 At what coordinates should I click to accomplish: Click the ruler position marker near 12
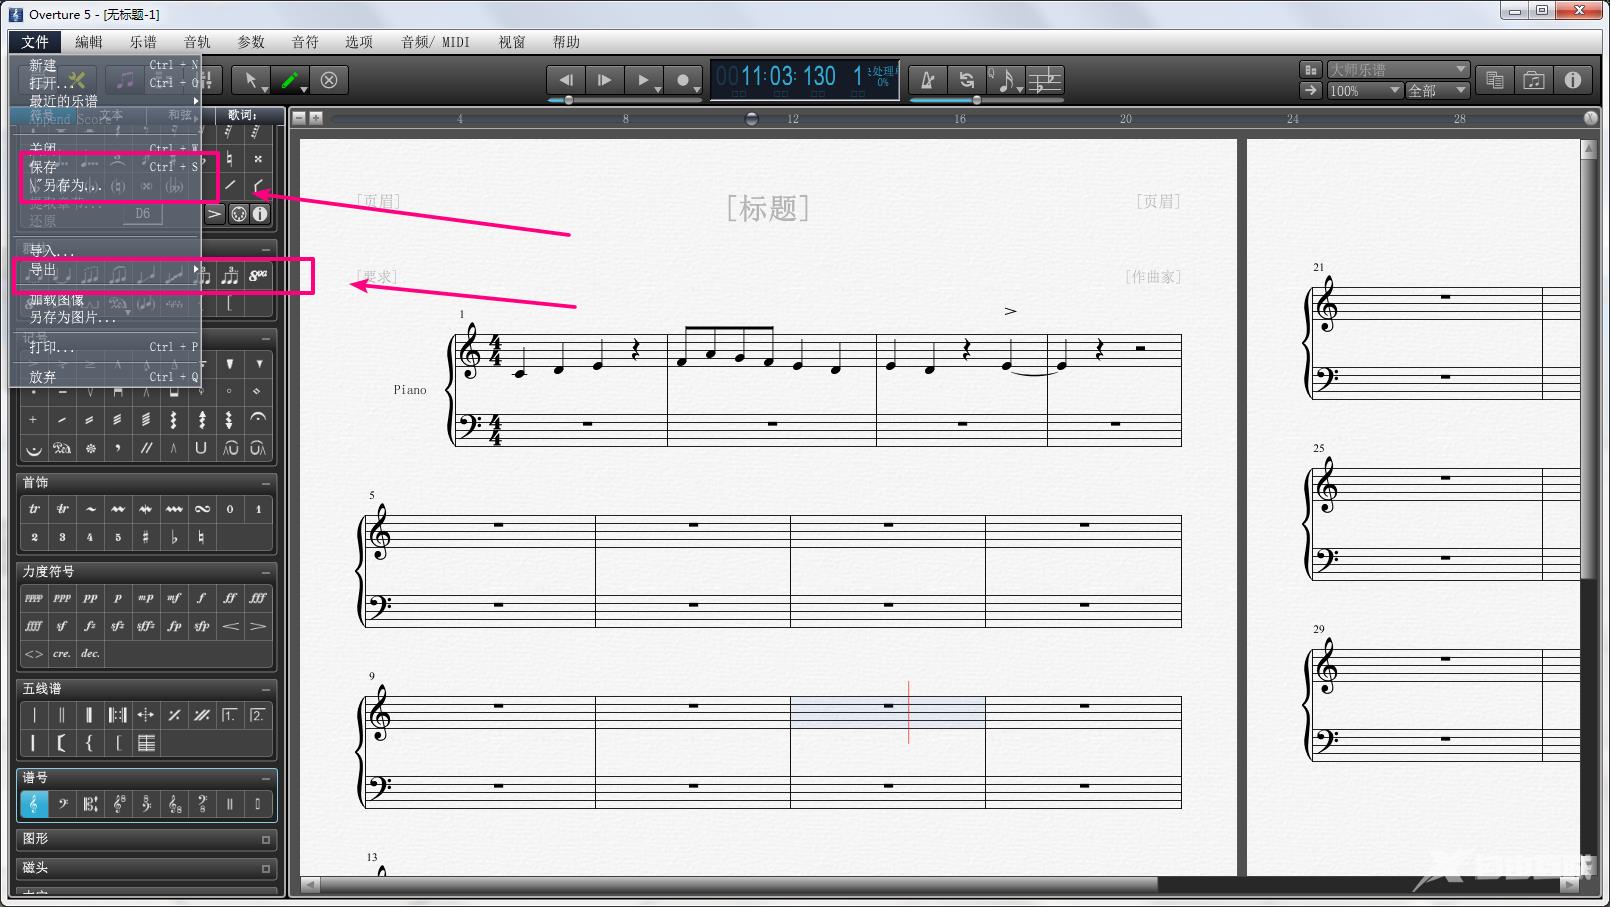tap(752, 119)
